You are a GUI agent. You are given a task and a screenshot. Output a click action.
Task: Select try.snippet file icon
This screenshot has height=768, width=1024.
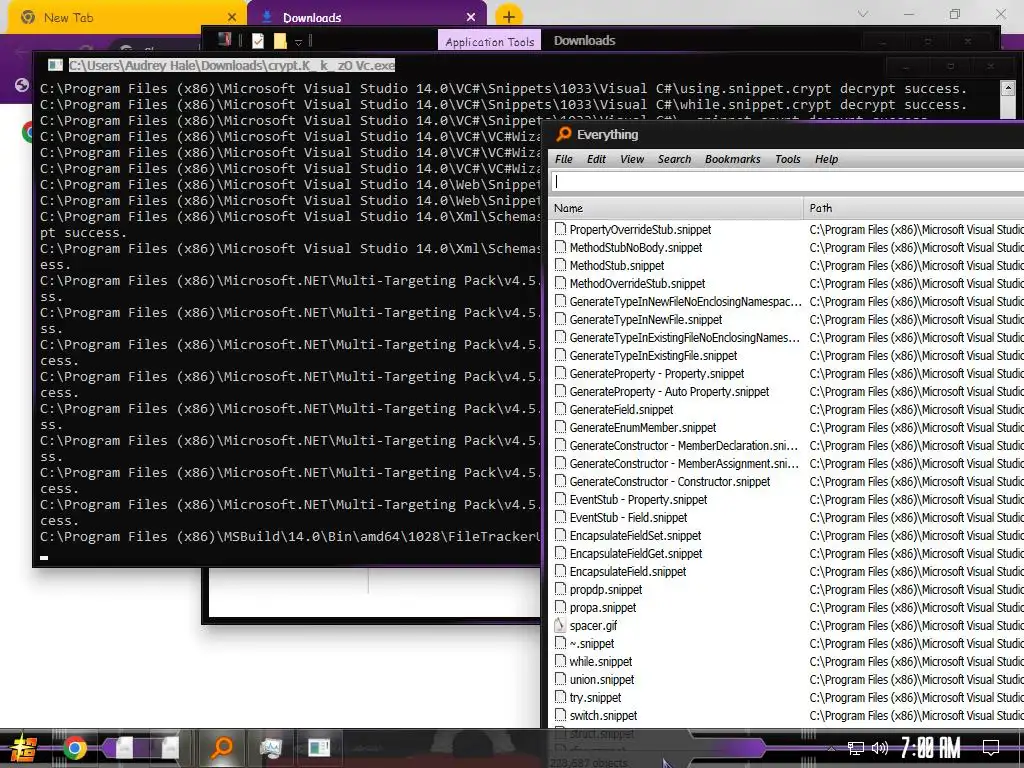pyautogui.click(x=560, y=697)
